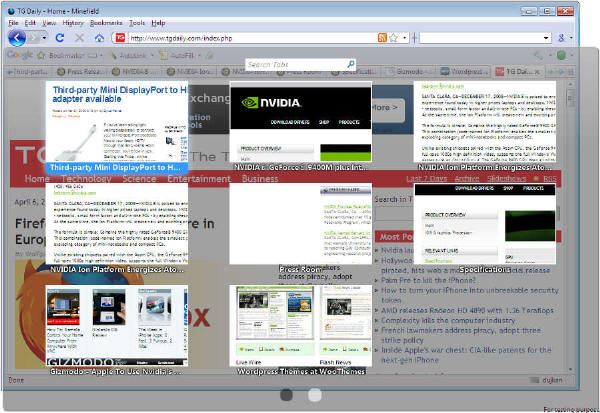Viewport: 600px width, 413px height.
Task: Bookmark this page with the star icon
Action: [x=393, y=38]
